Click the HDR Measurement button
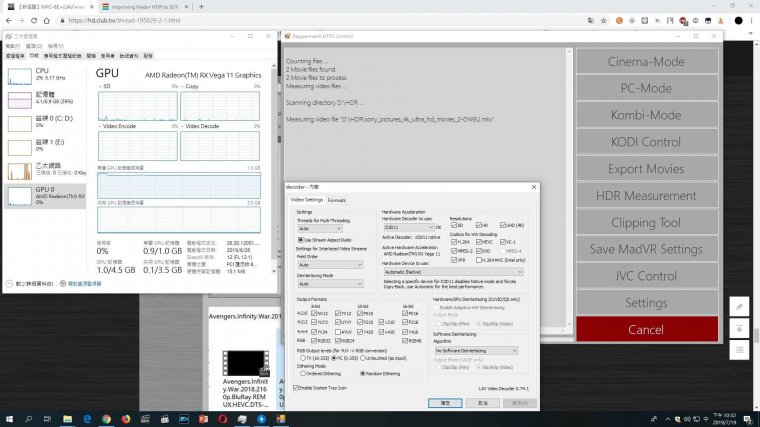This screenshot has height=427, width=760. pyautogui.click(x=646, y=196)
